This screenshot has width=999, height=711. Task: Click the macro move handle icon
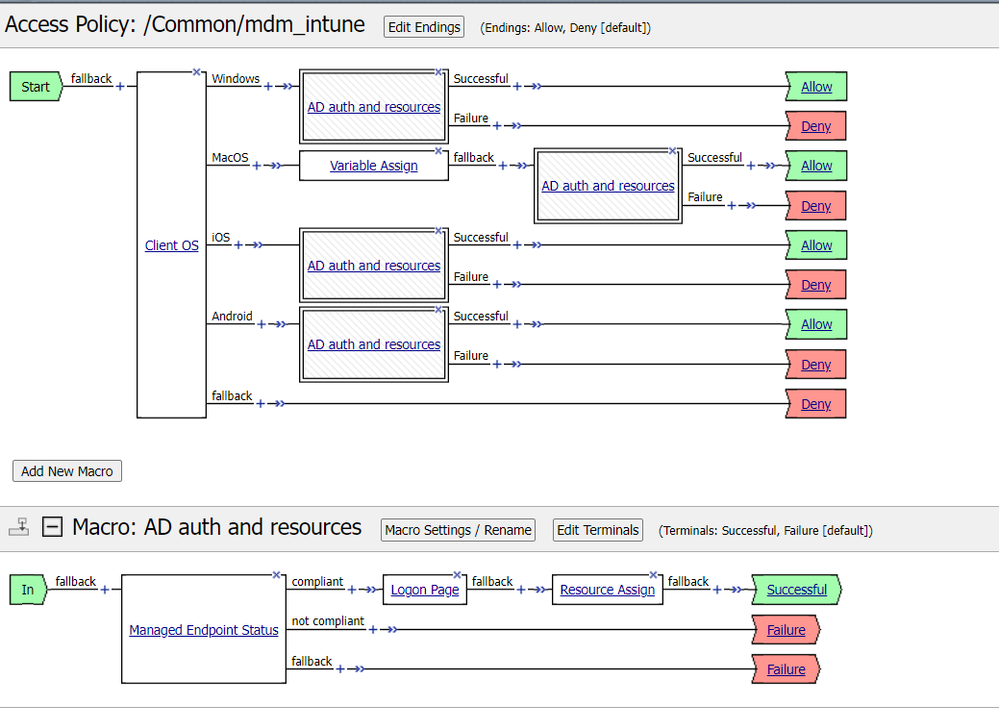click(x=19, y=528)
